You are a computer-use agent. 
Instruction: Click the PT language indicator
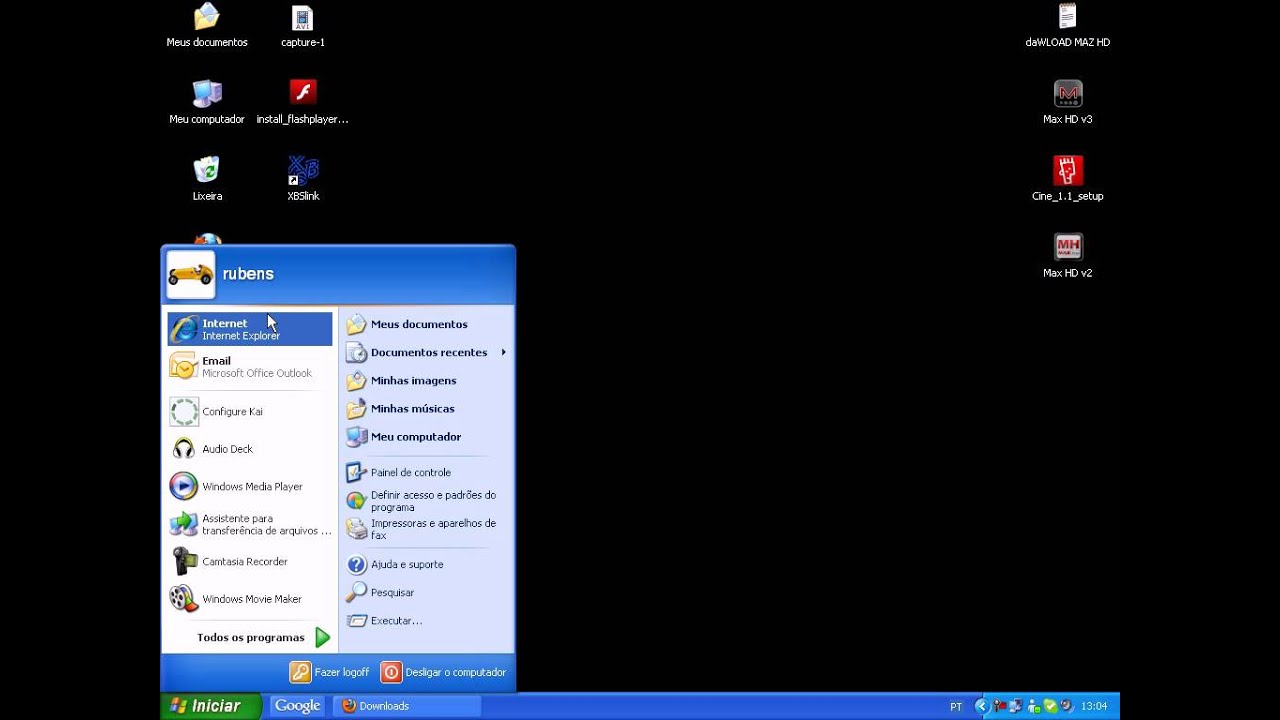click(x=956, y=706)
